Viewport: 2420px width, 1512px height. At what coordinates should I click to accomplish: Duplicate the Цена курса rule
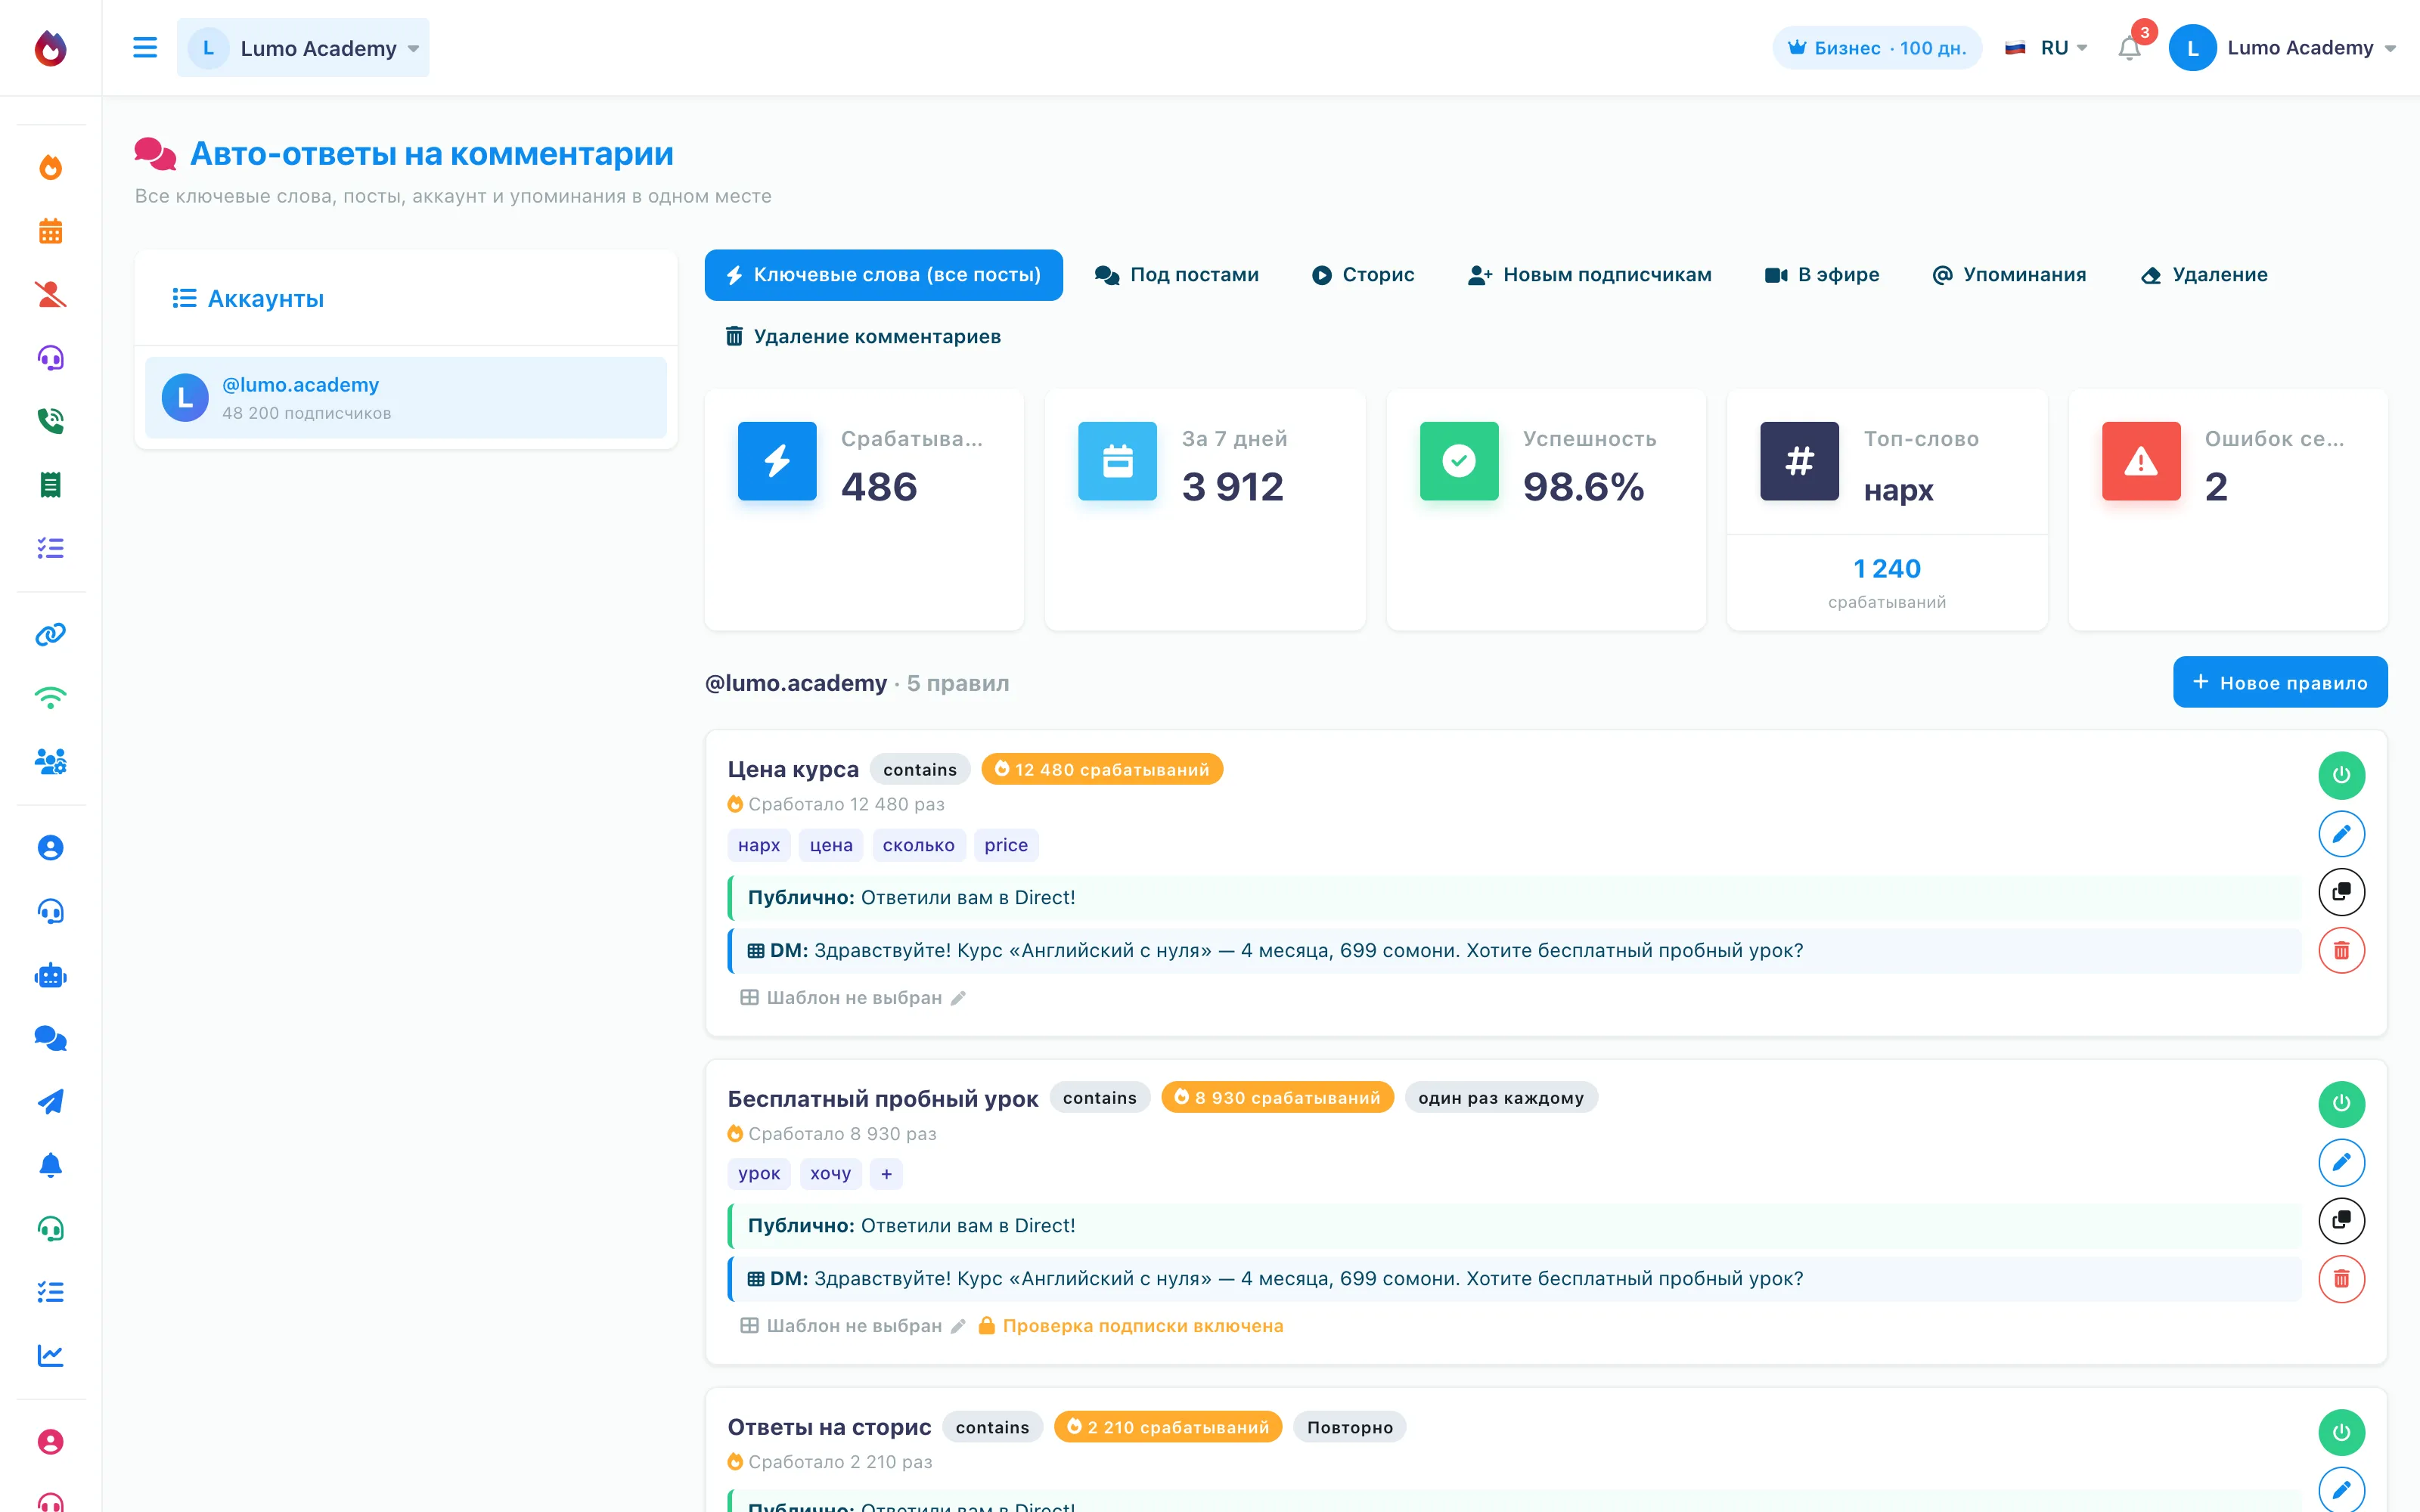pyautogui.click(x=2341, y=891)
